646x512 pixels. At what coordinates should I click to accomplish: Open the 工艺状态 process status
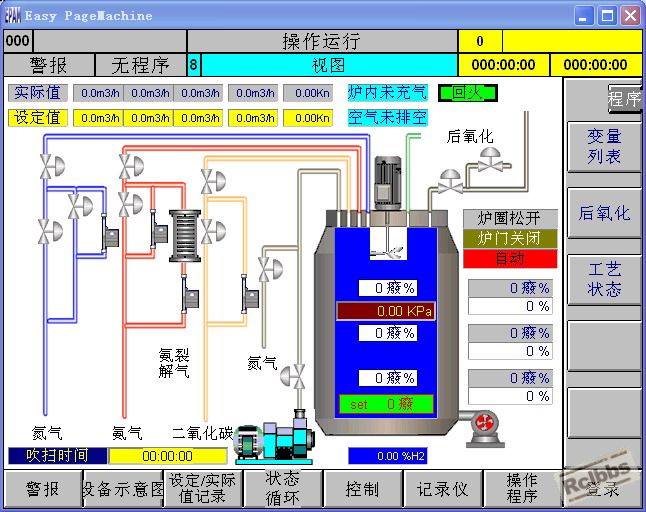click(604, 280)
